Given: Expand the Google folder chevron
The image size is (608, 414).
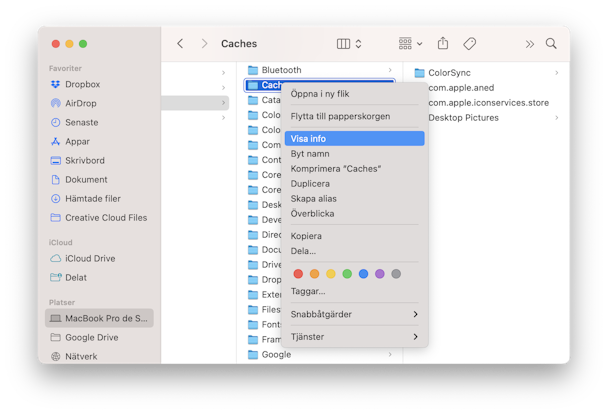Looking at the screenshot, I should [390, 354].
